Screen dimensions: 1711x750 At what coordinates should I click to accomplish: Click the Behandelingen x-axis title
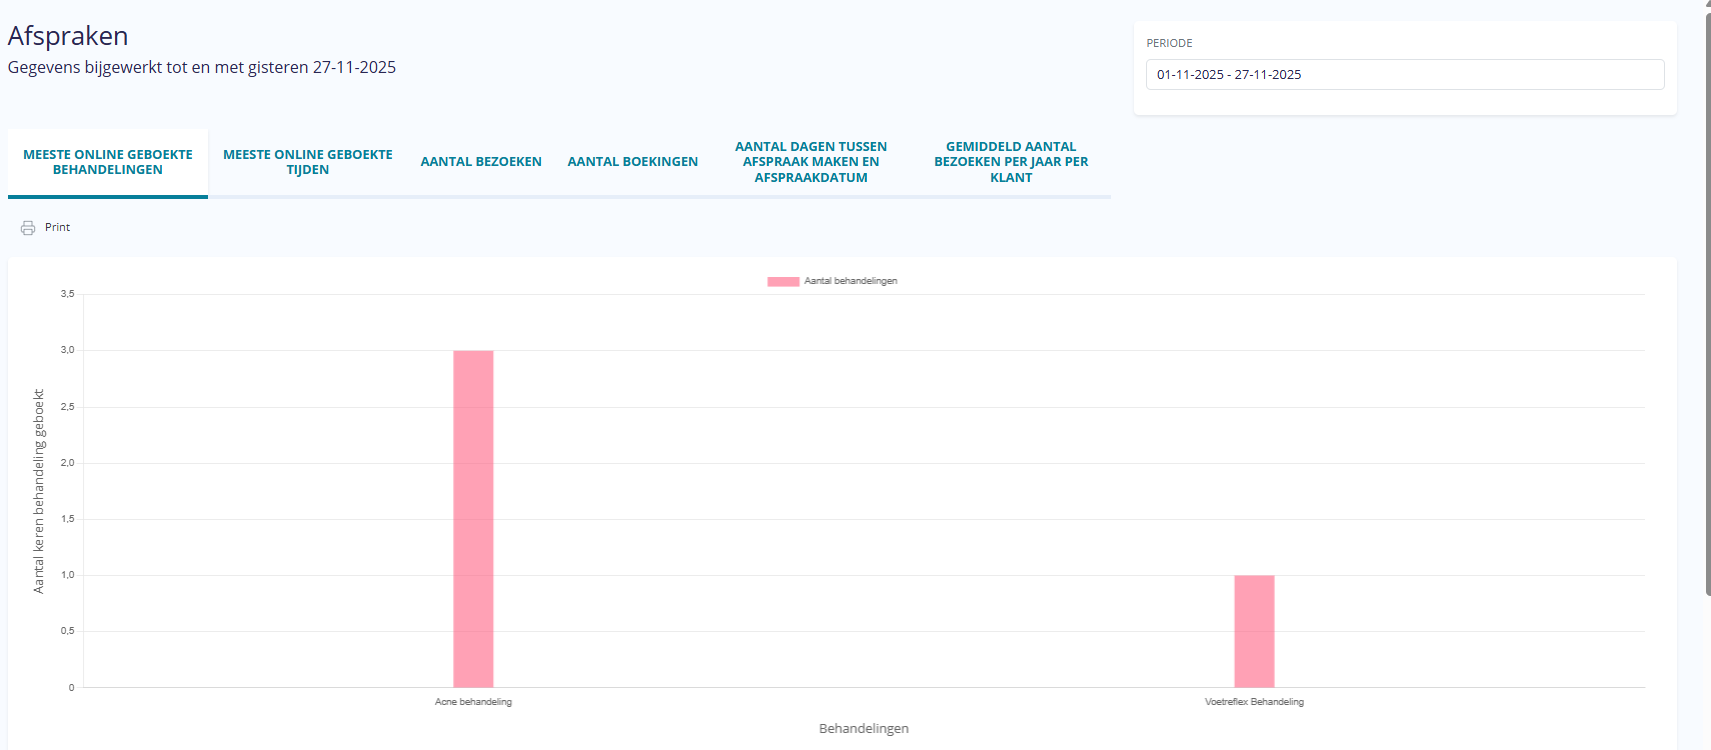863,729
